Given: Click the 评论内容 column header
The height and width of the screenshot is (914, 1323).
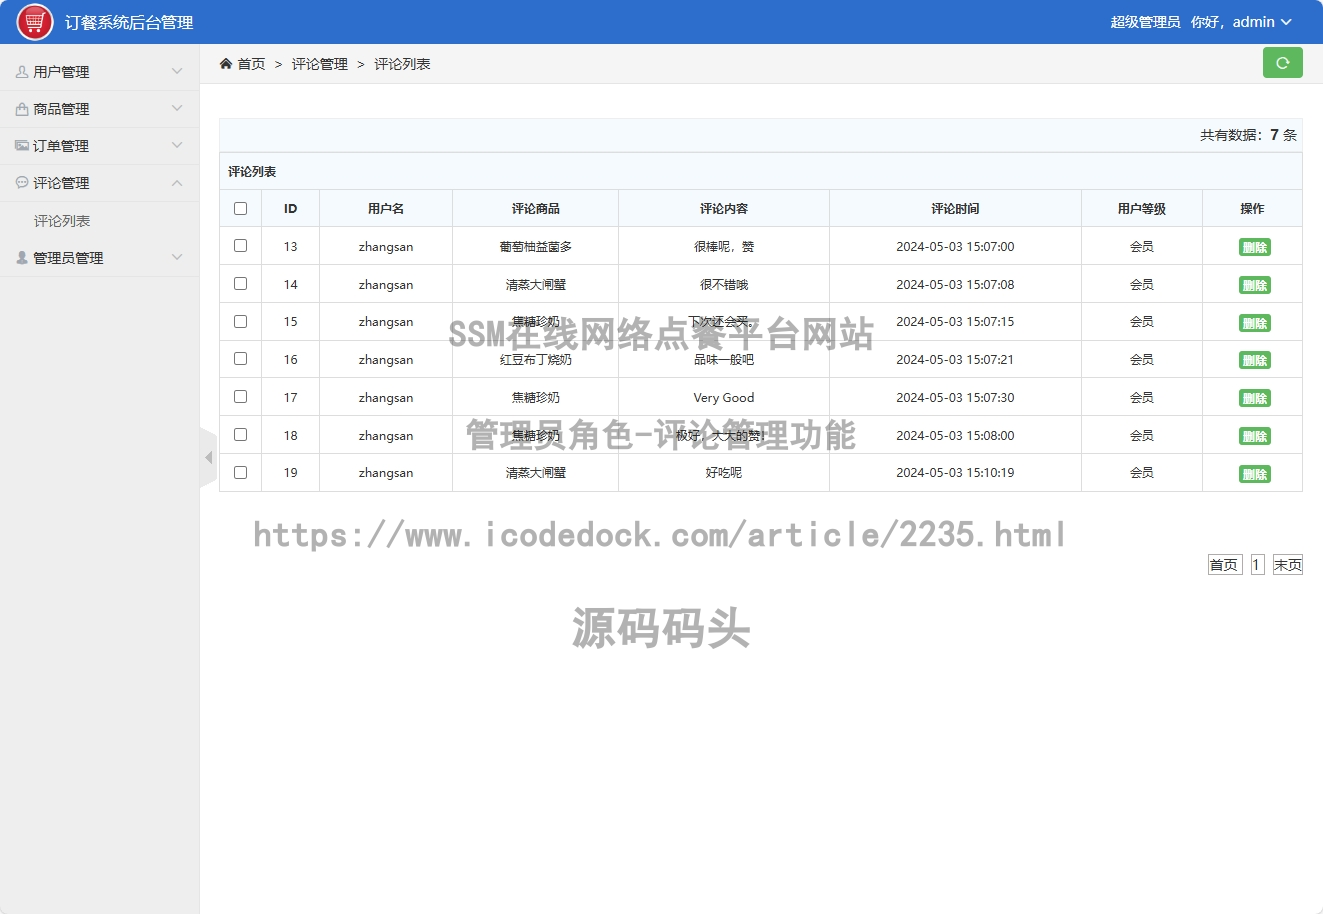Looking at the screenshot, I should [724, 209].
